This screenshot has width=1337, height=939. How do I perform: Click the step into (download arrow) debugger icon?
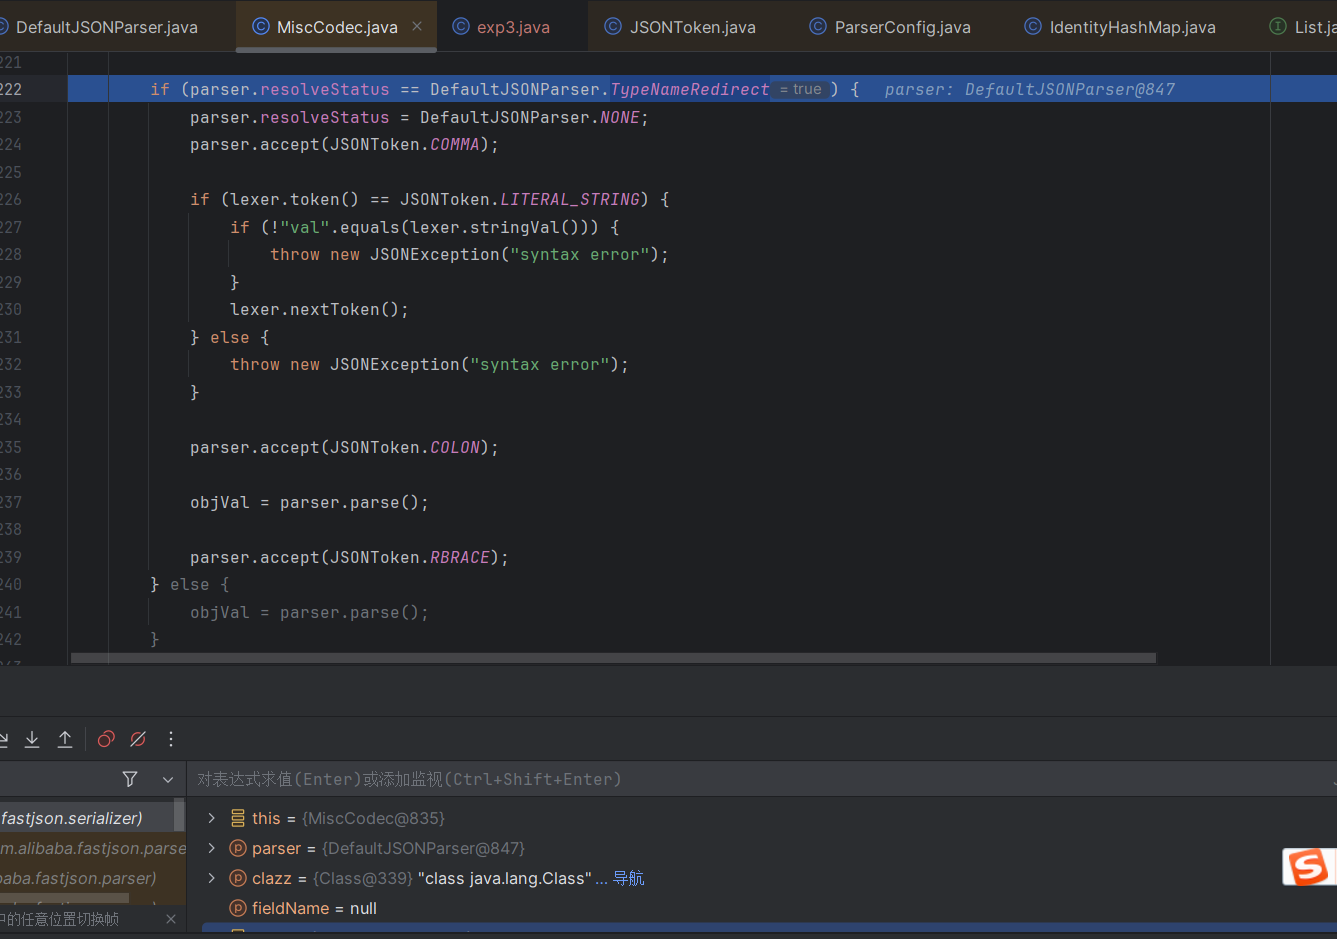(32, 739)
